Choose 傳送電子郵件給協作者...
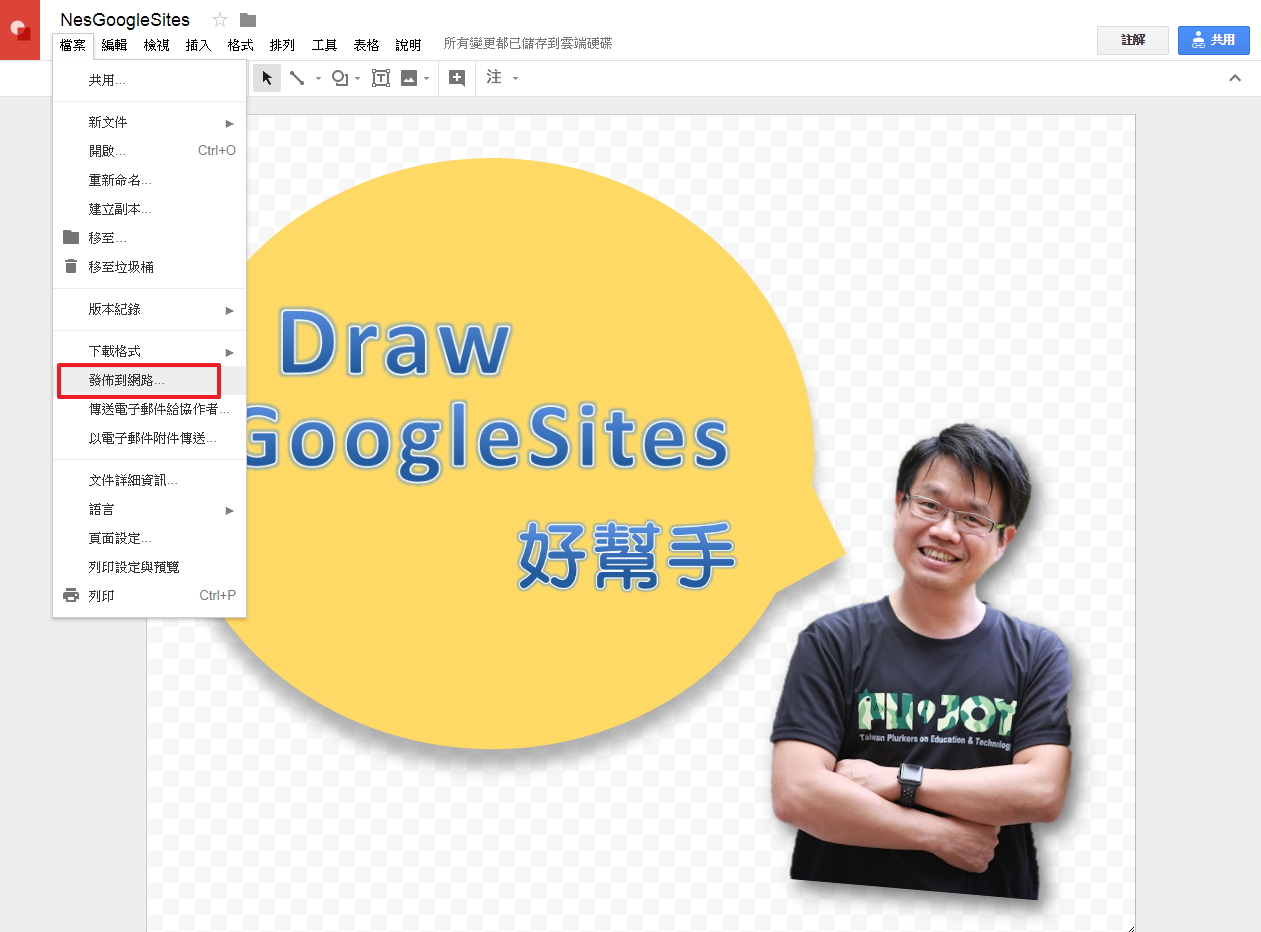Image resolution: width=1261 pixels, height=932 pixels. pos(150,409)
